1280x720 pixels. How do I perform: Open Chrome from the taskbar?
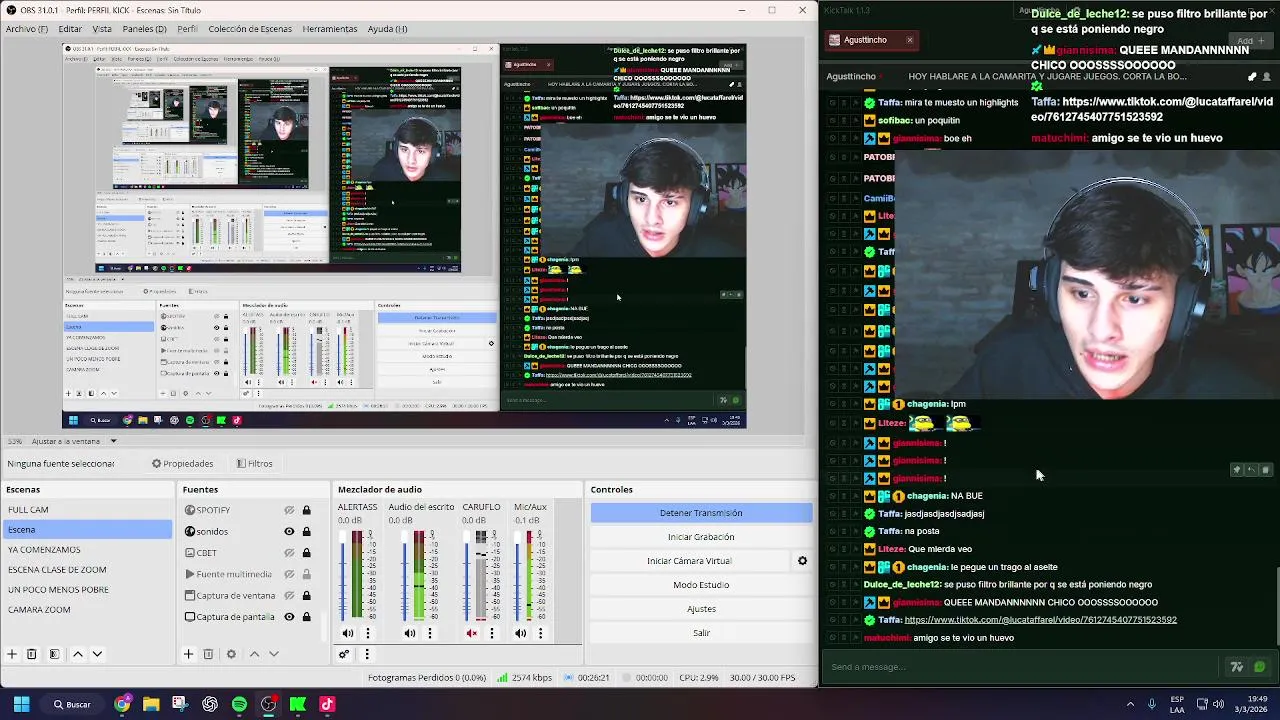[122, 704]
